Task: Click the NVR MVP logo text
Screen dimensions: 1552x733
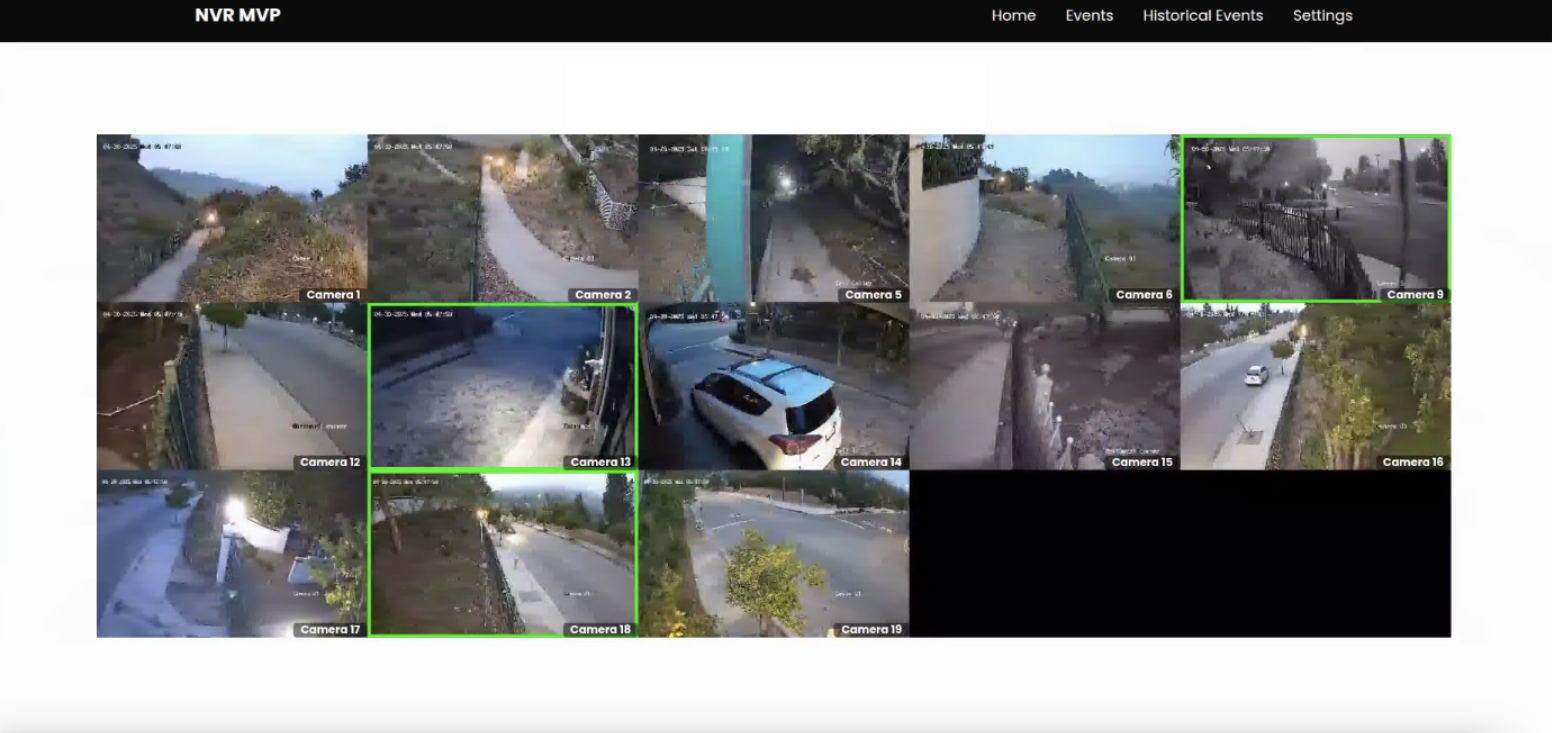Action: click(x=237, y=16)
